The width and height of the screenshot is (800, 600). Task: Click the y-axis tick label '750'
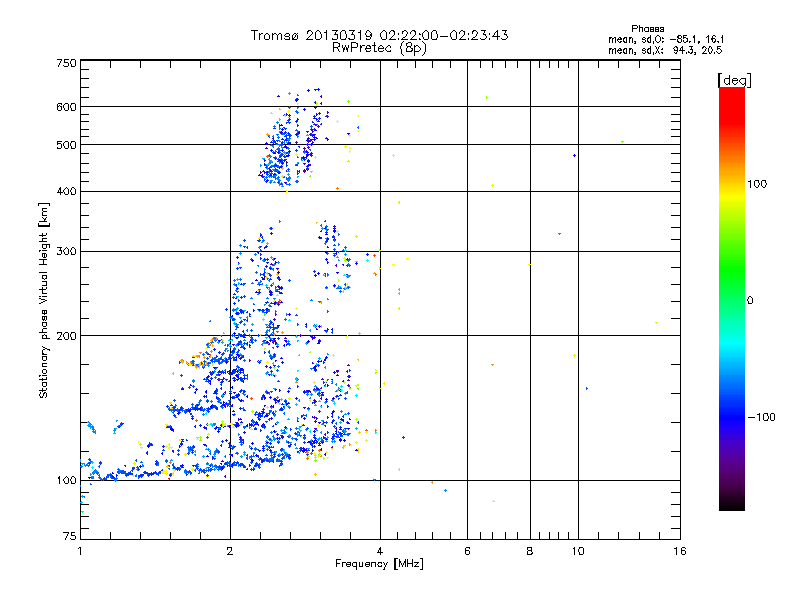[66, 63]
